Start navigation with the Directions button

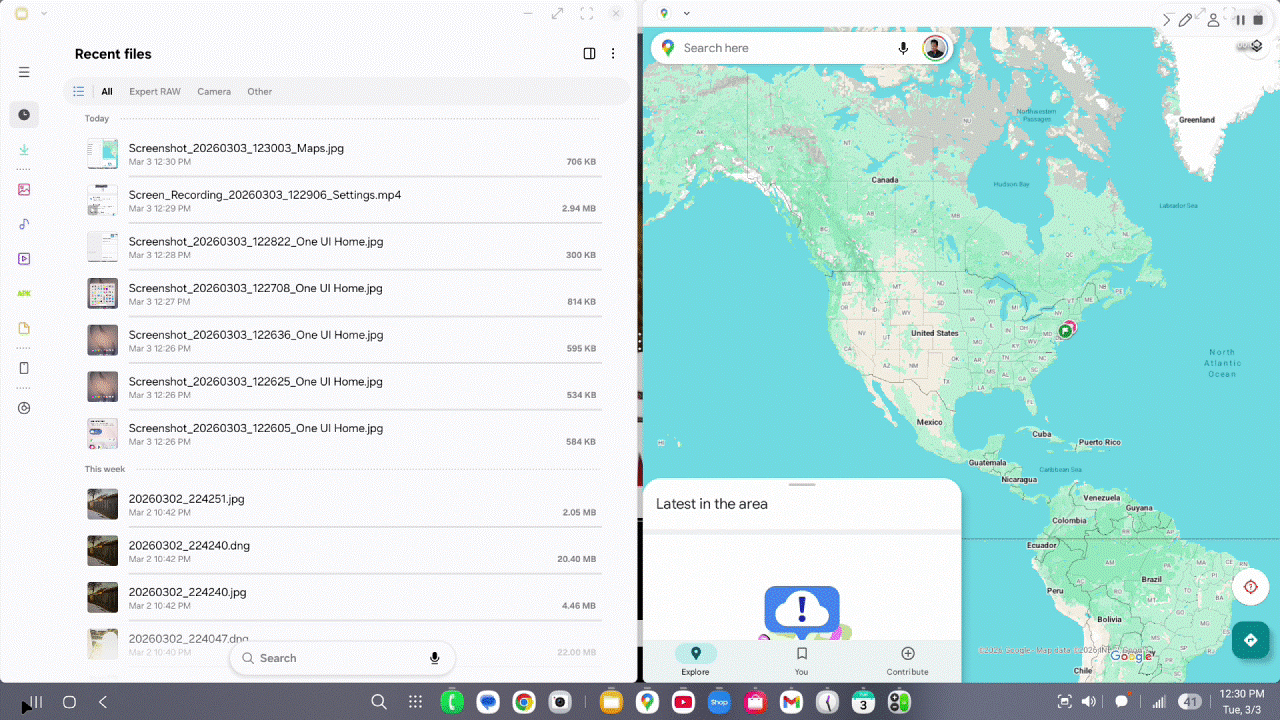[x=1250, y=639]
